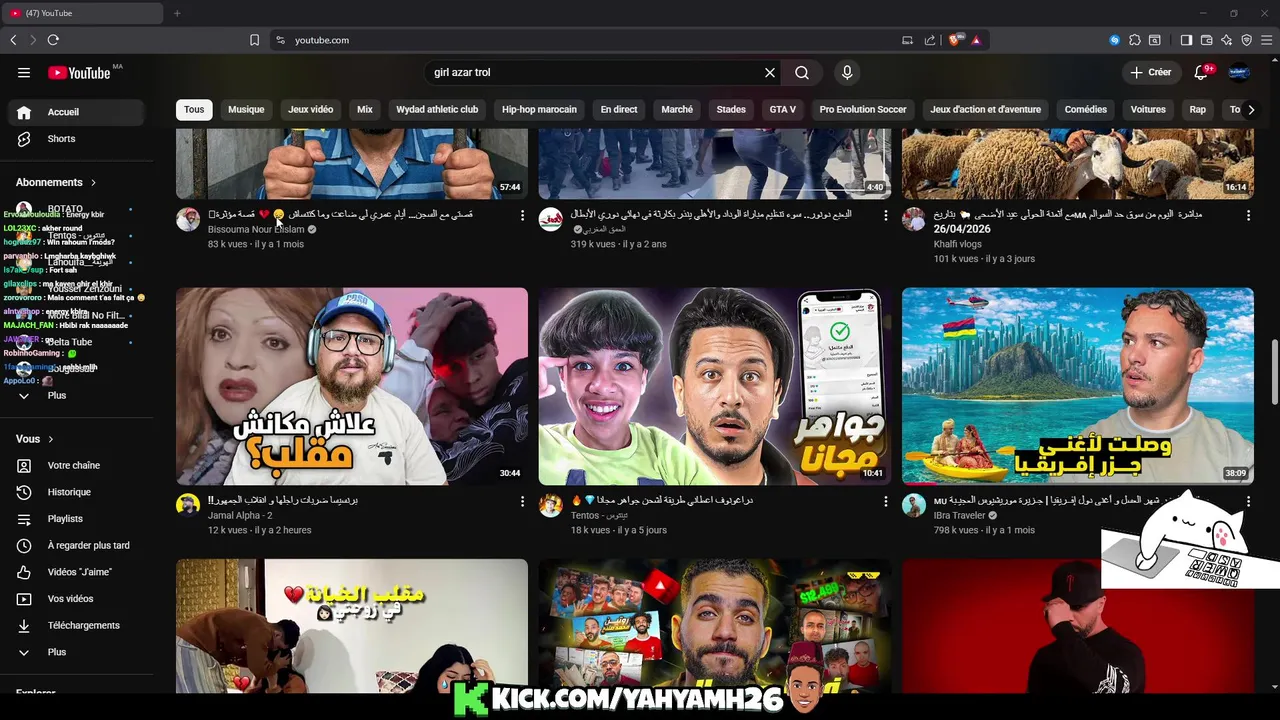
Task: Open the Leo AI sparkle icon
Action: [x=1227, y=40]
